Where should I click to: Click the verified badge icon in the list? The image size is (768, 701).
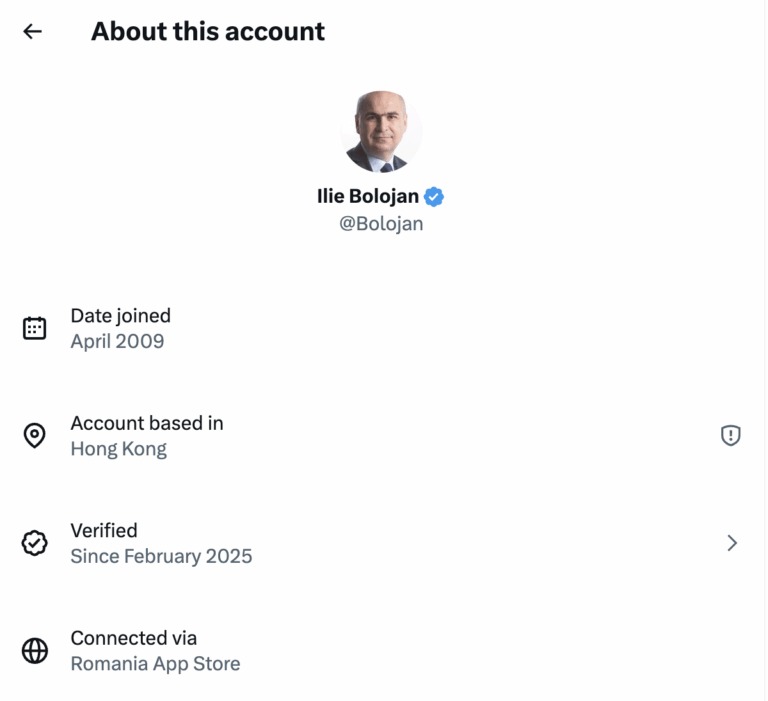[35, 543]
